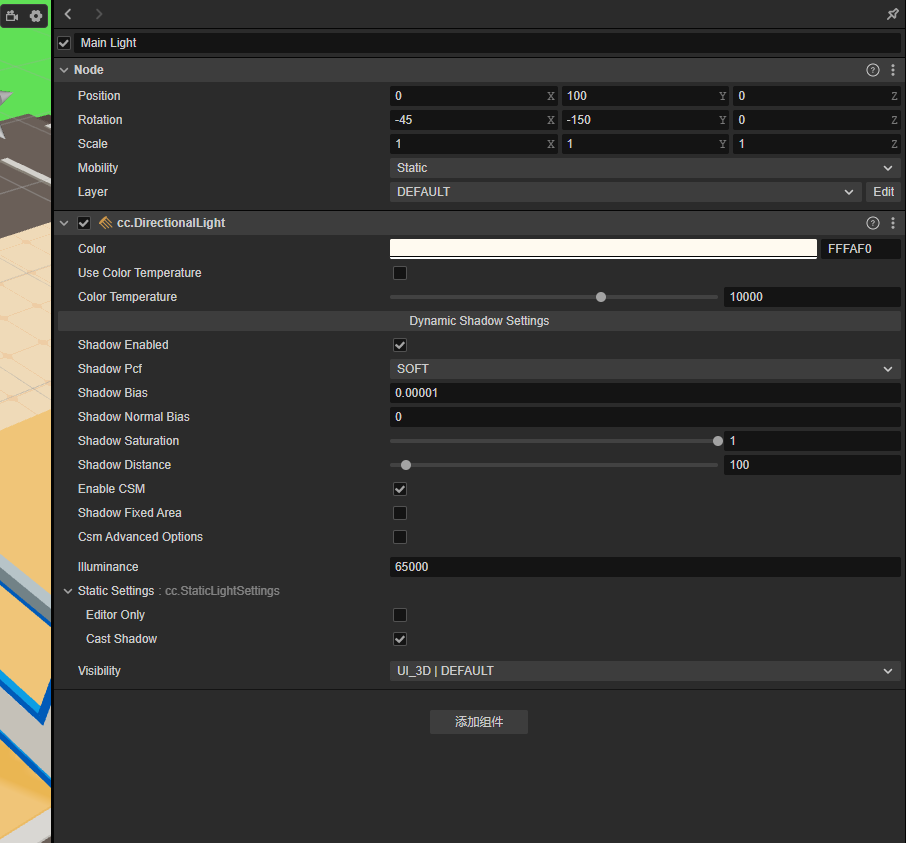The image size is (906, 843).
Task: Click the back navigation arrow
Action: tap(68, 14)
